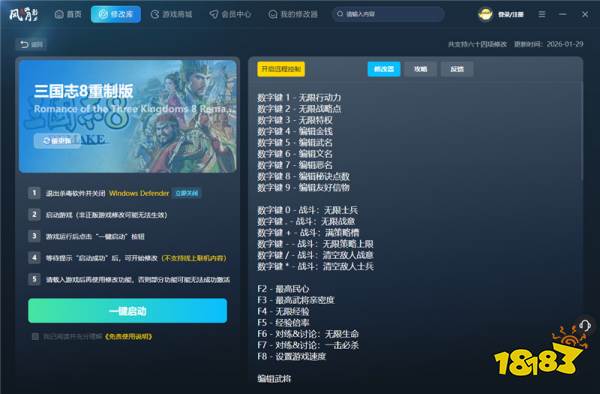Click row F5 - 经验倍率
This screenshot has height=394, width=600.
[283, 322]
